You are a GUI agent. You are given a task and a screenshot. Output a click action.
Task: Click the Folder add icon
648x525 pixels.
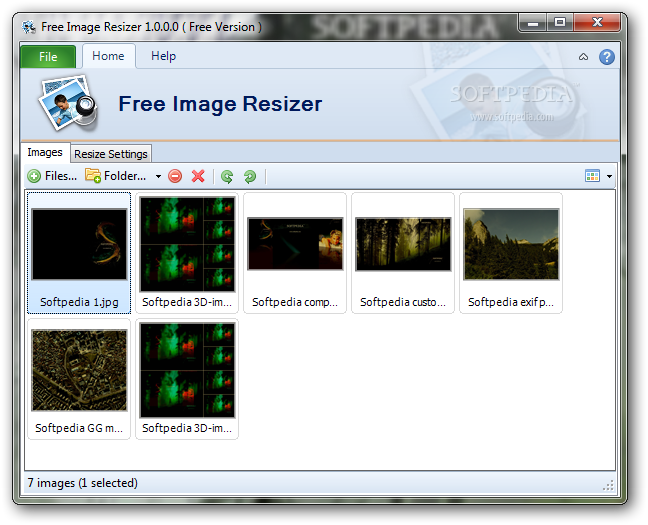pyautogui.click(x=93, y=175)
